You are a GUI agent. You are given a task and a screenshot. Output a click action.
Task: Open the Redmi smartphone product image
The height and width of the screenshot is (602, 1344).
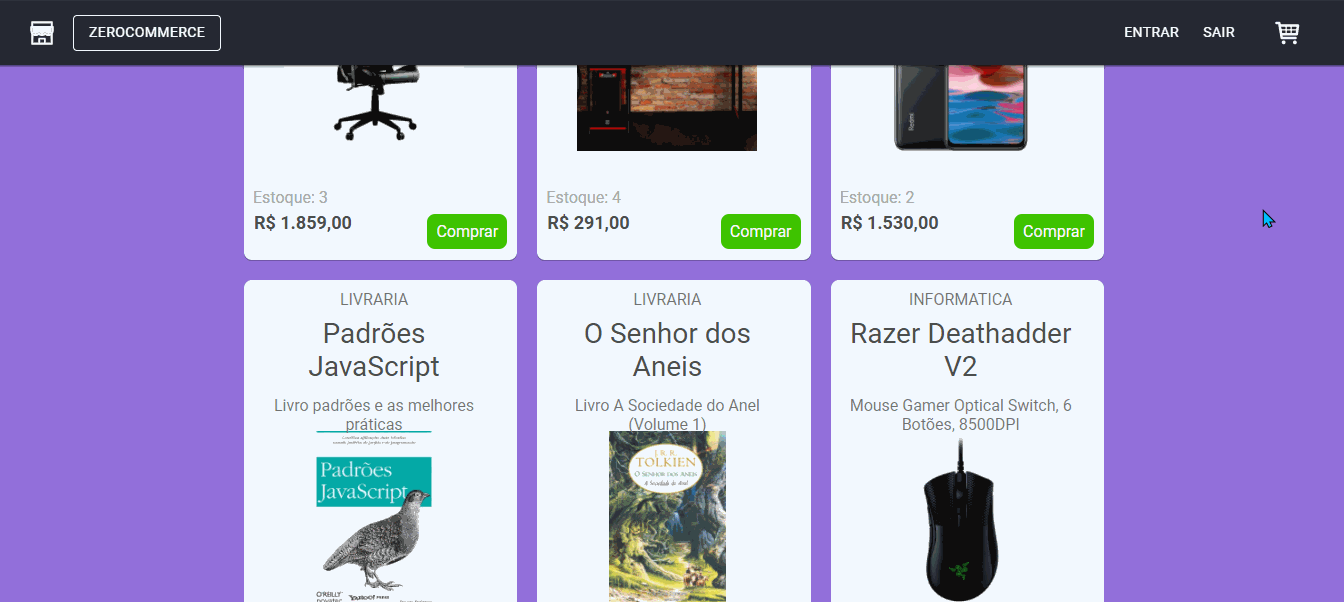point(961,108)
